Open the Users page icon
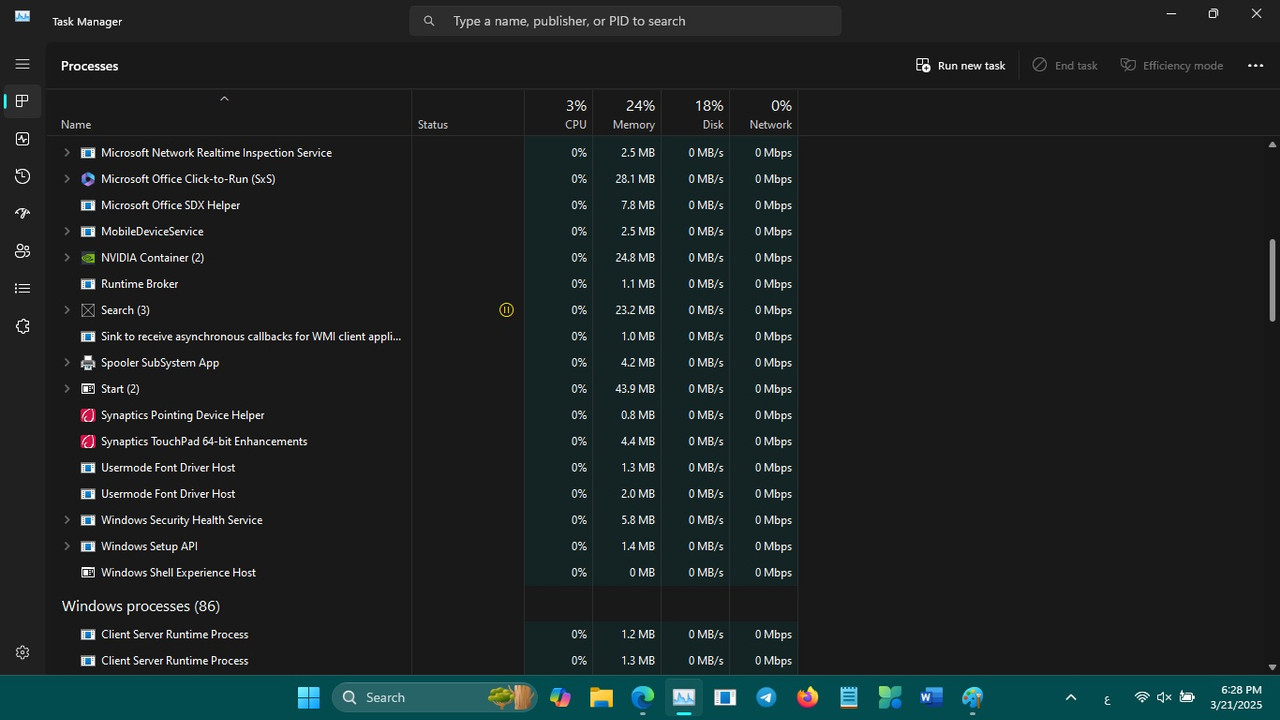 (22, 251)
